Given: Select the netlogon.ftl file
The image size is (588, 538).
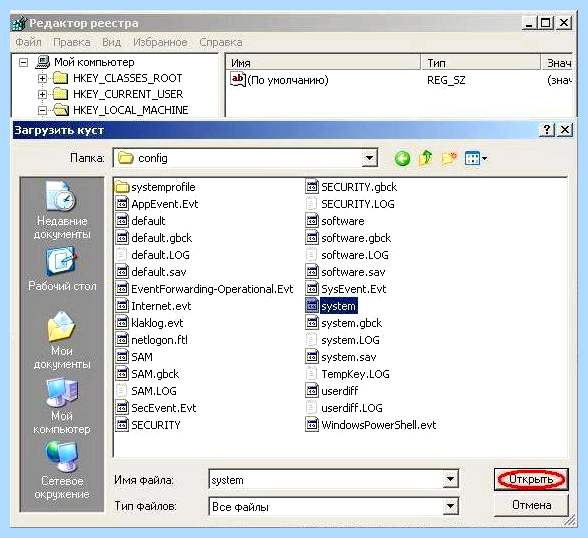Looking at the screenshot, I should point(152,340).
